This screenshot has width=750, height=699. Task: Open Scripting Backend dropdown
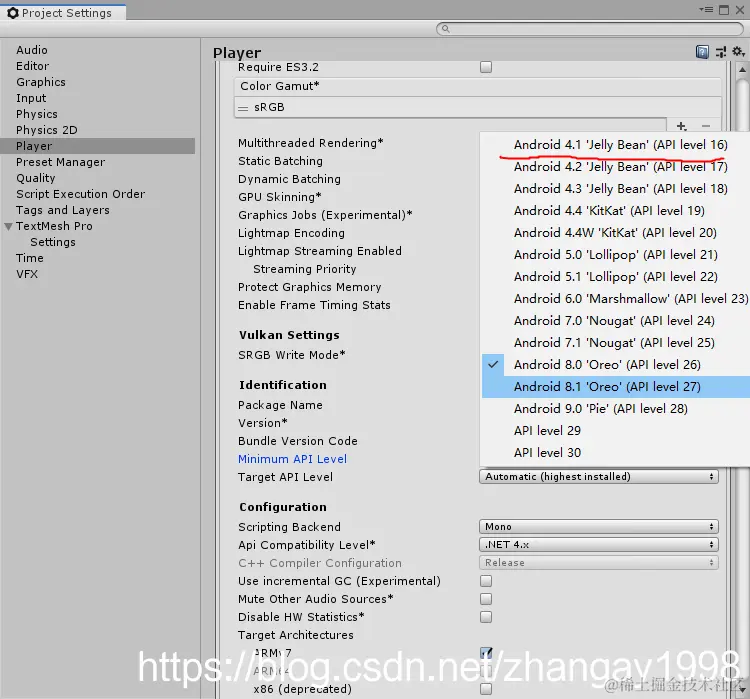[x=599, y=526]
